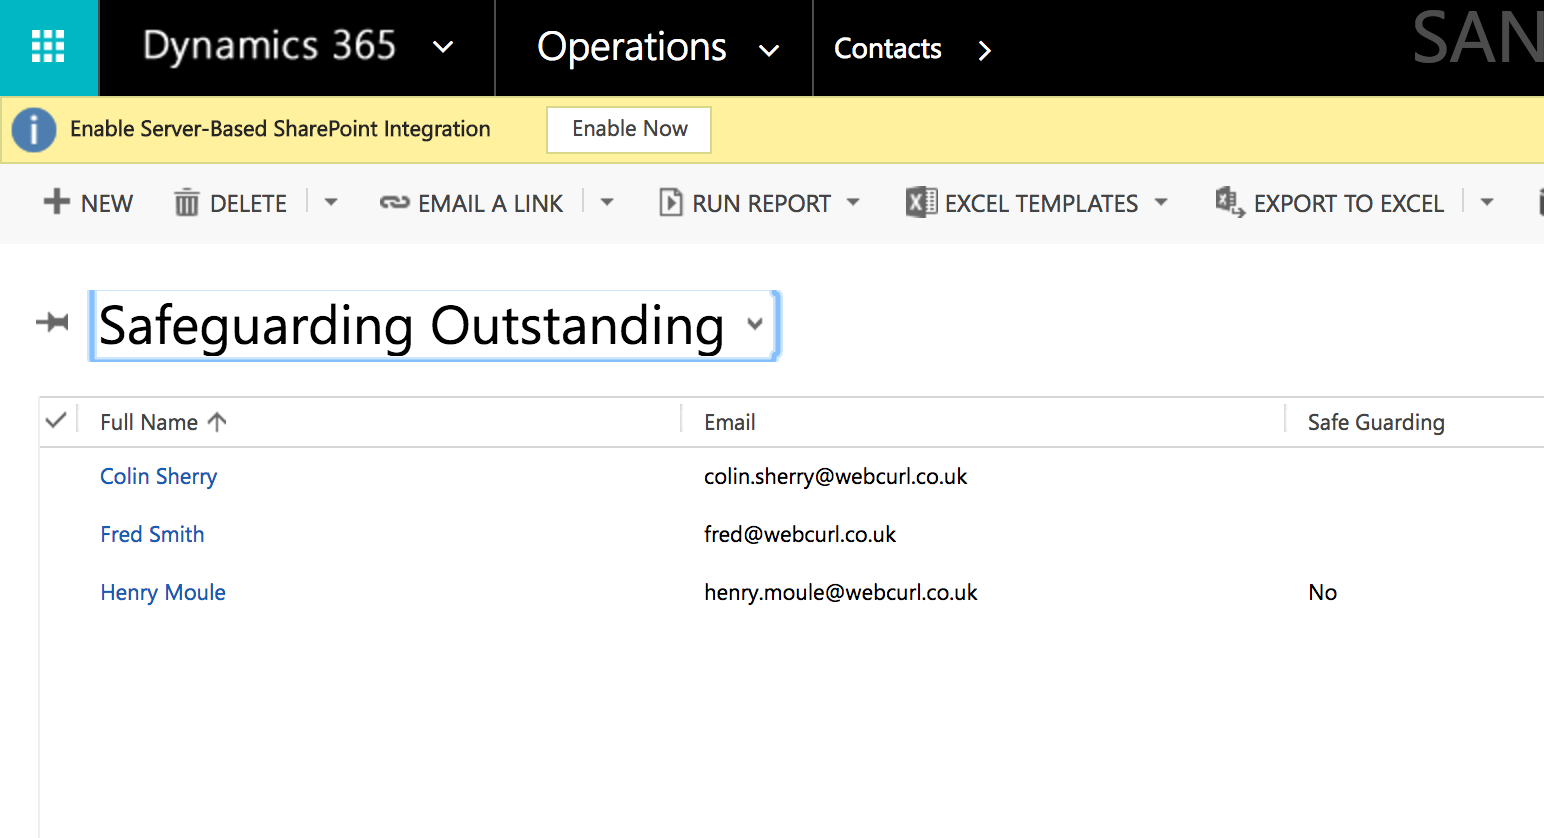1544x838 pixels.
Task: Click the Delete trash icon
Action: click(x=186, y=202)
